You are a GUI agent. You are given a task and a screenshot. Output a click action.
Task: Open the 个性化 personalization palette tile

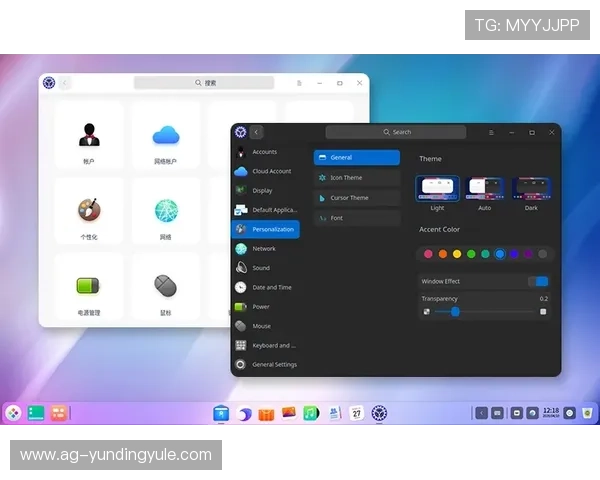89,214
